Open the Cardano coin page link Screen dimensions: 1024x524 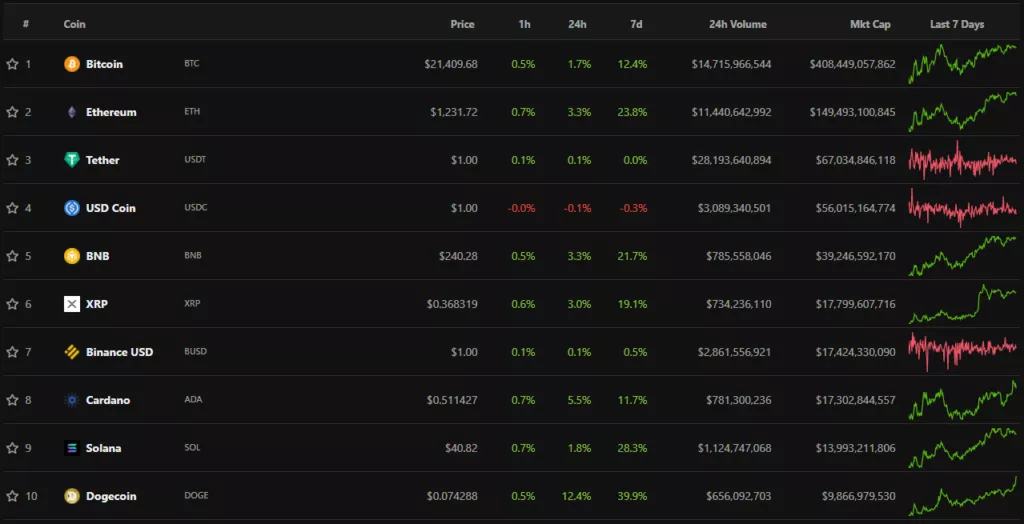[108, 400]
